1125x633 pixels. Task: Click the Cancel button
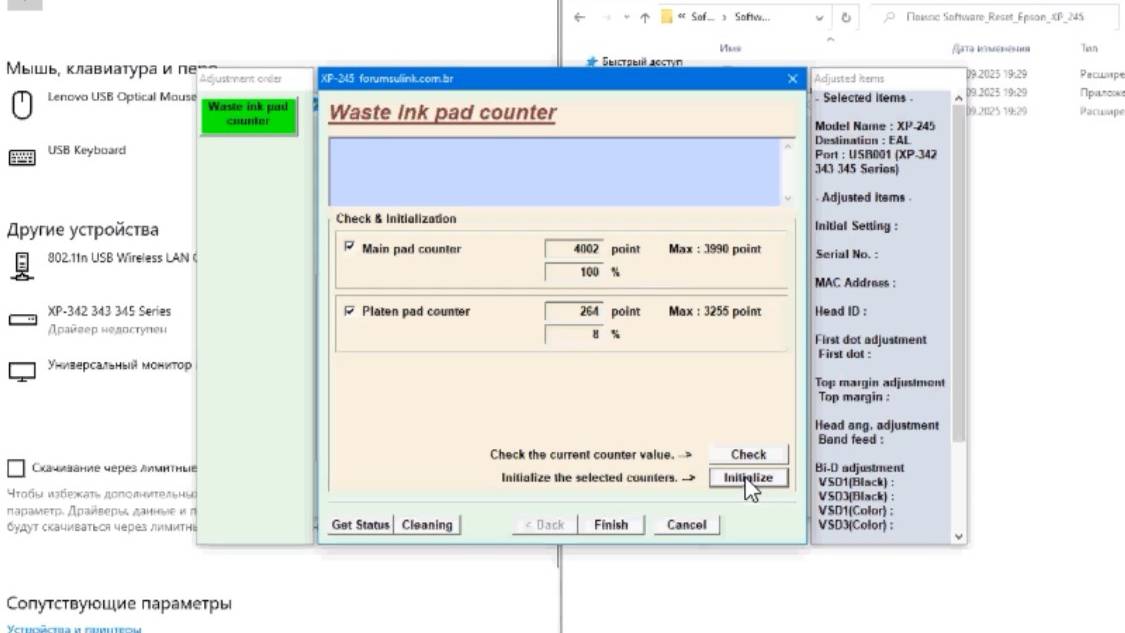click(687, 525)
